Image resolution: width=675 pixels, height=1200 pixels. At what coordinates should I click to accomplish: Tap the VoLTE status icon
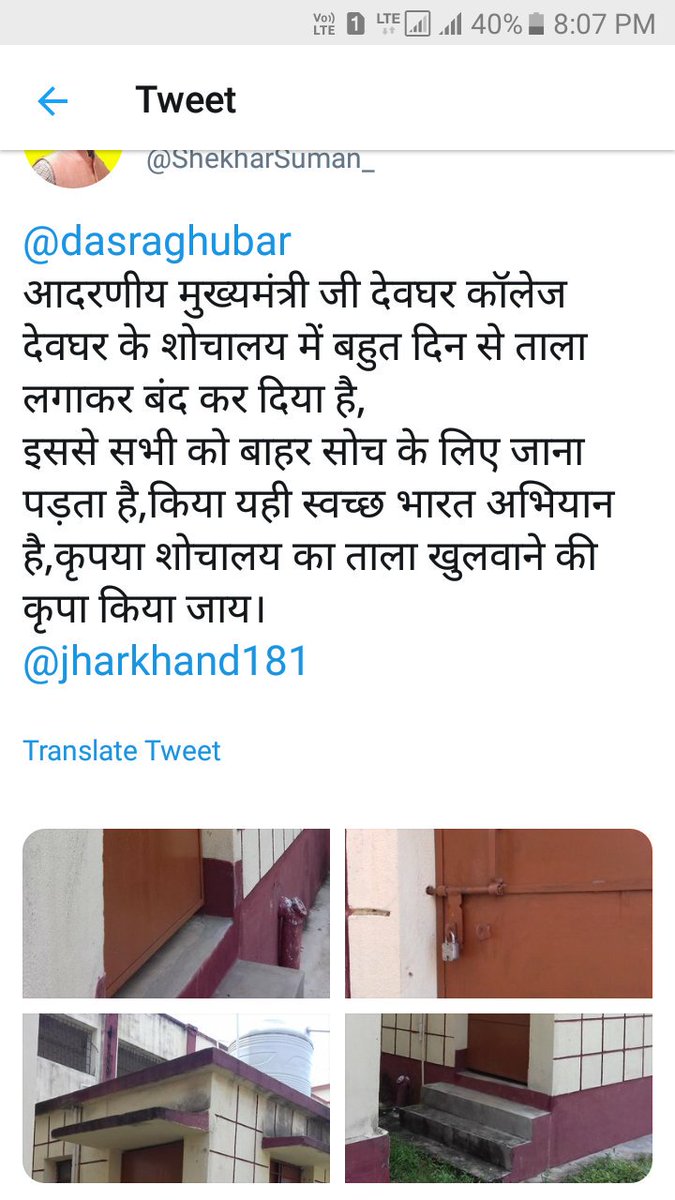[x=324, y=24]
